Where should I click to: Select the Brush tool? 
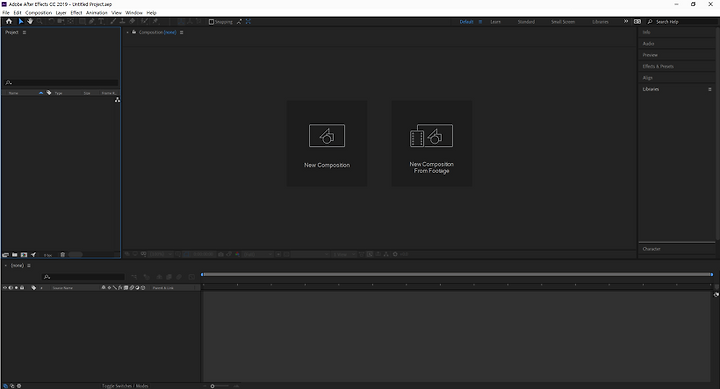(x=113, y=22)
